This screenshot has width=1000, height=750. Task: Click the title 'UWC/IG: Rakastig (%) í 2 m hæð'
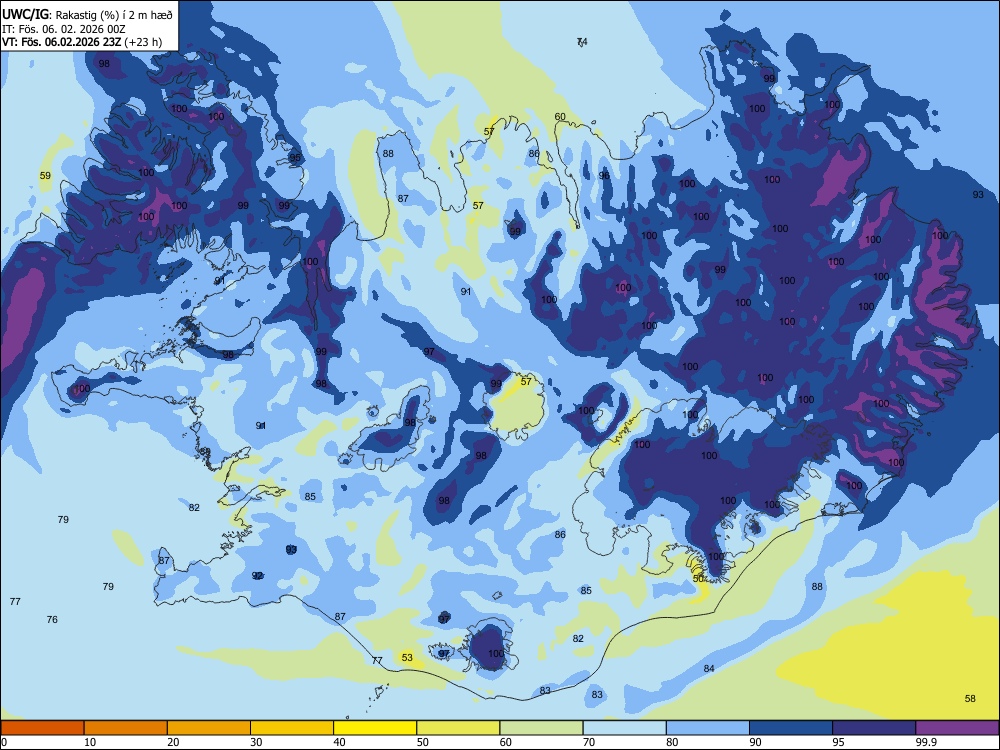(87, 15)
